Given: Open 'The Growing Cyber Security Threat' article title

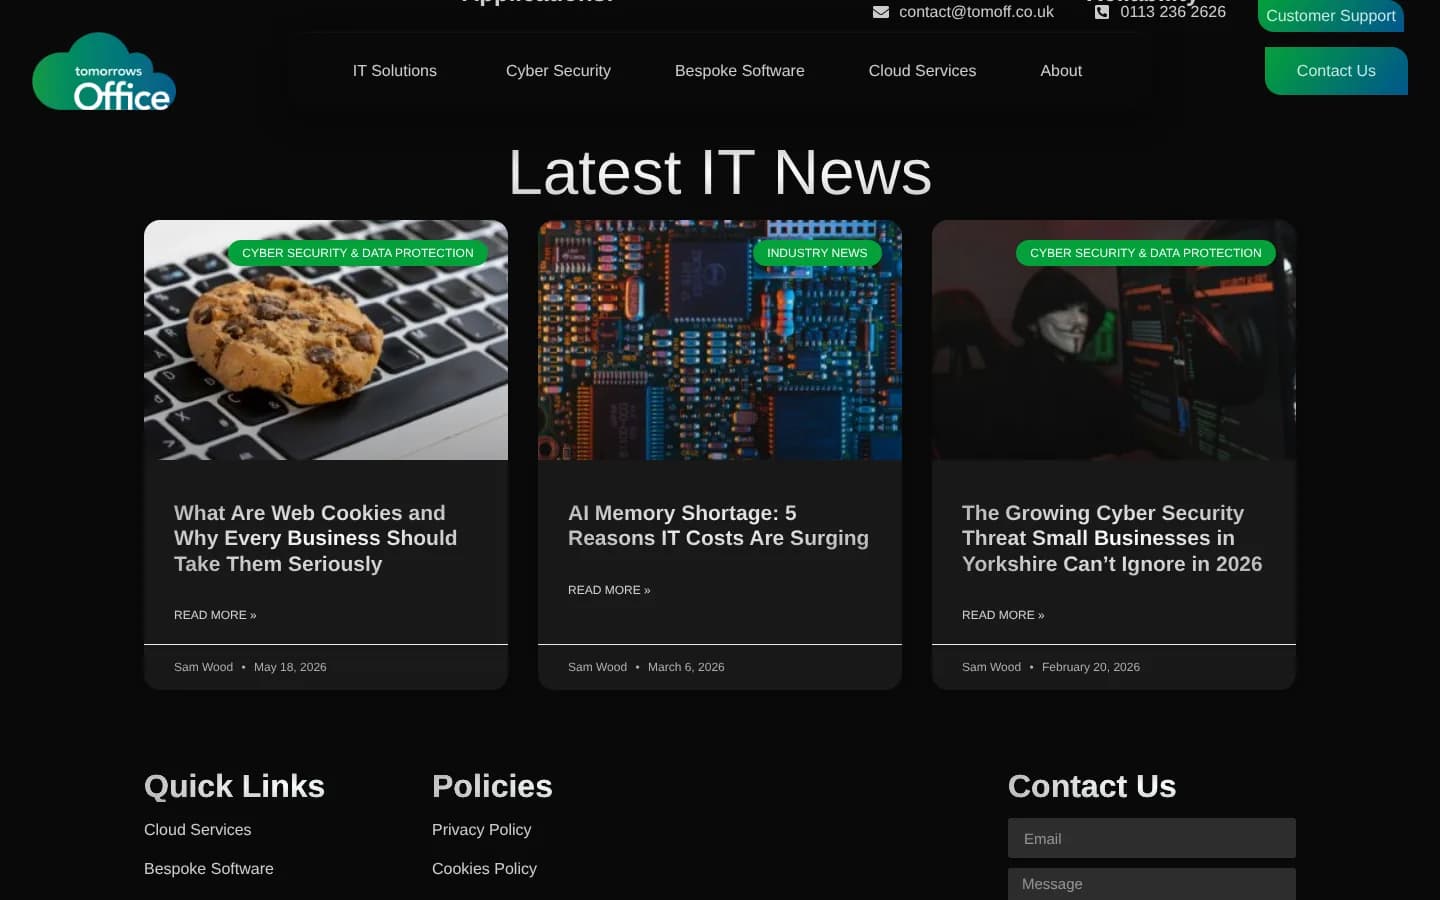Looking at the screenshot, I should 1112,538.
